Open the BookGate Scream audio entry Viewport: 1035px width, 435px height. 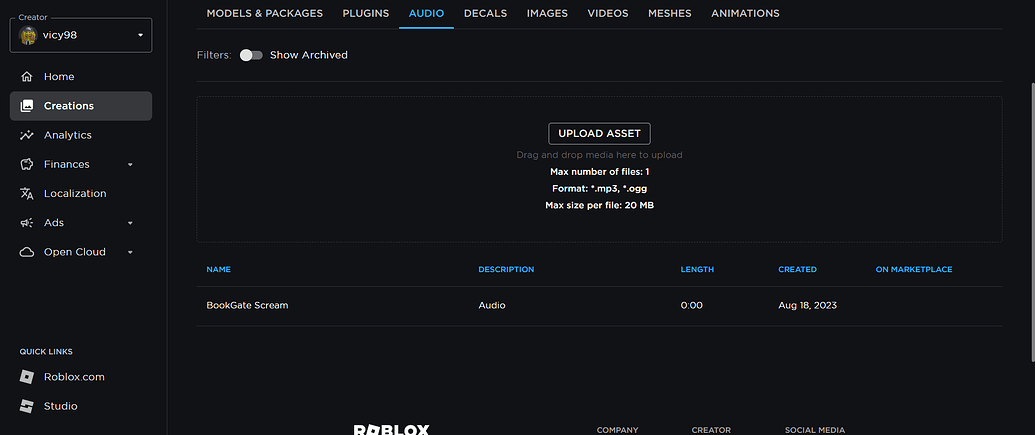pyautogui.click(x=248, y=306)
